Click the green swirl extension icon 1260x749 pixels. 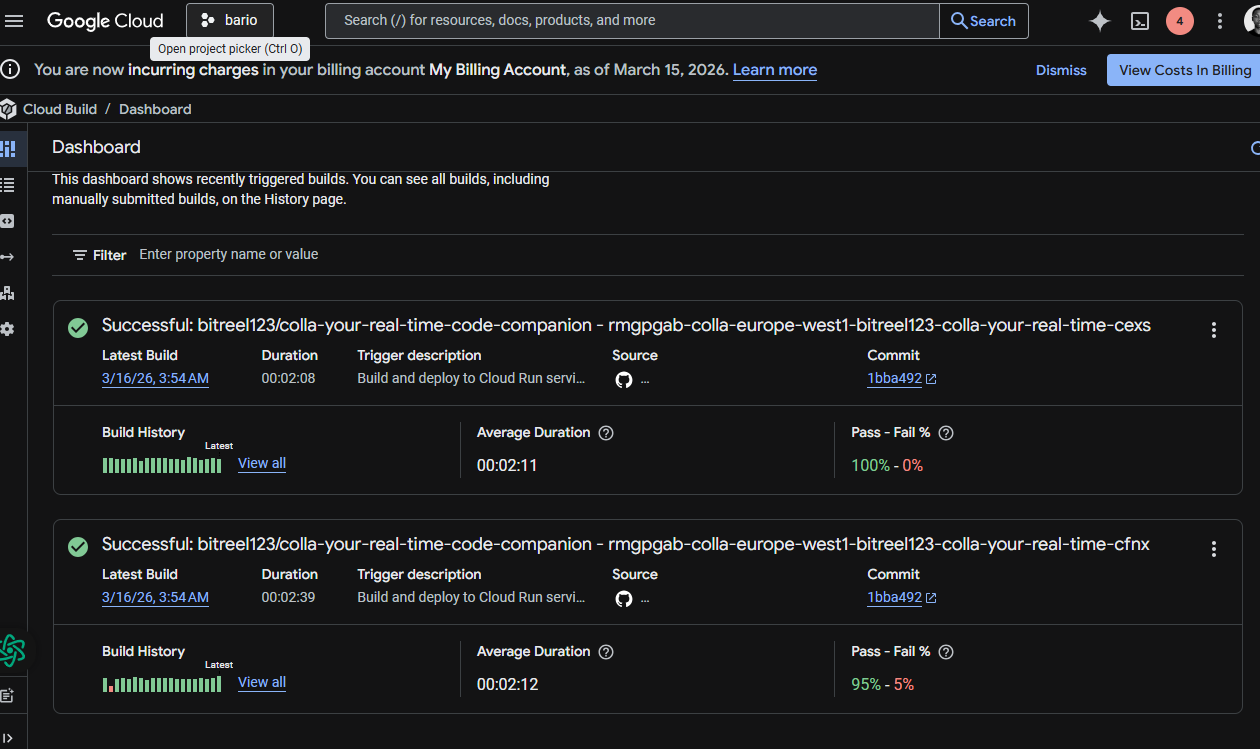click(12, 651)
